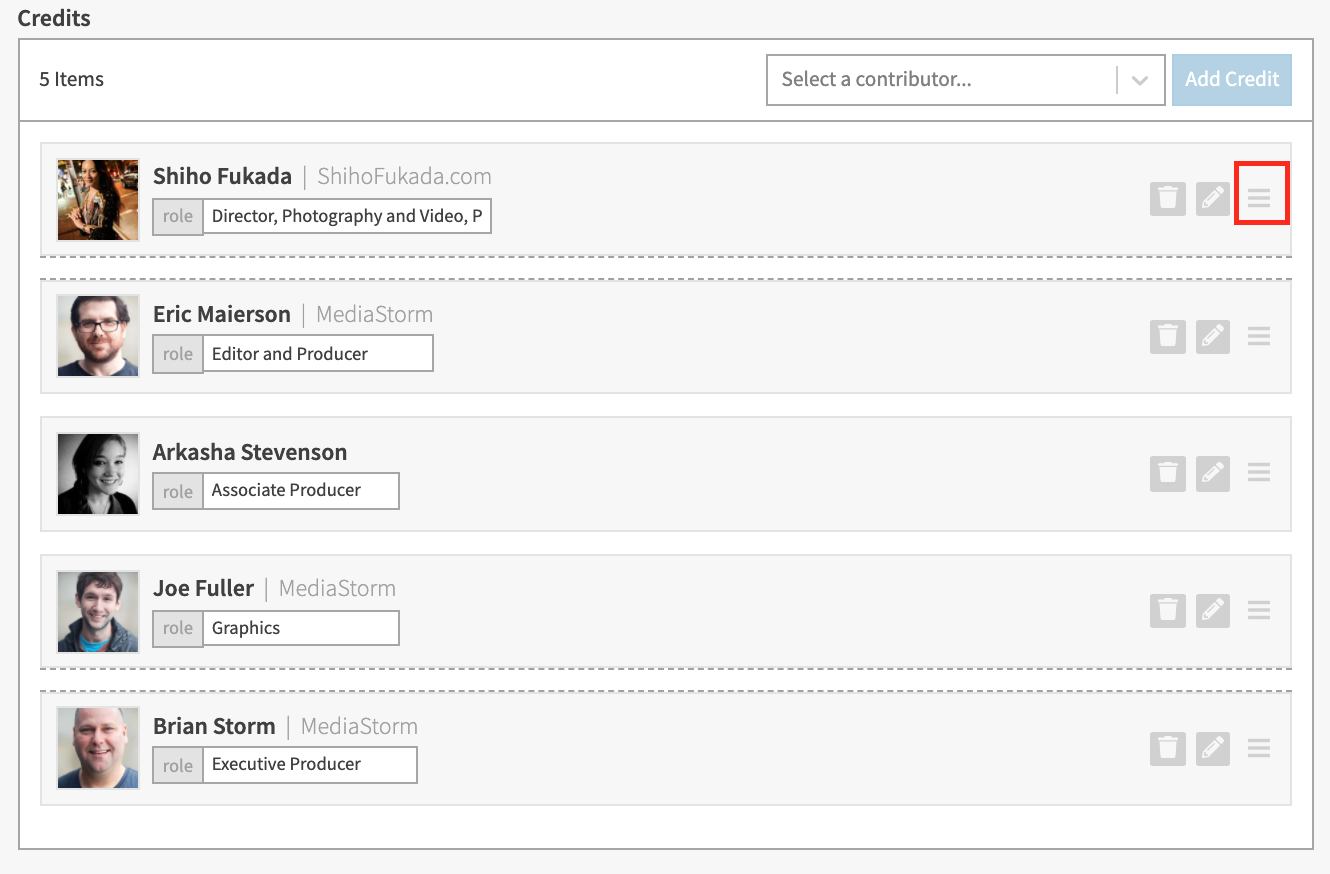This screenshot has height=874, width=1330.
Task: Click the reorder handle for Joe Fuller
Action: [x=1259, y=610]
